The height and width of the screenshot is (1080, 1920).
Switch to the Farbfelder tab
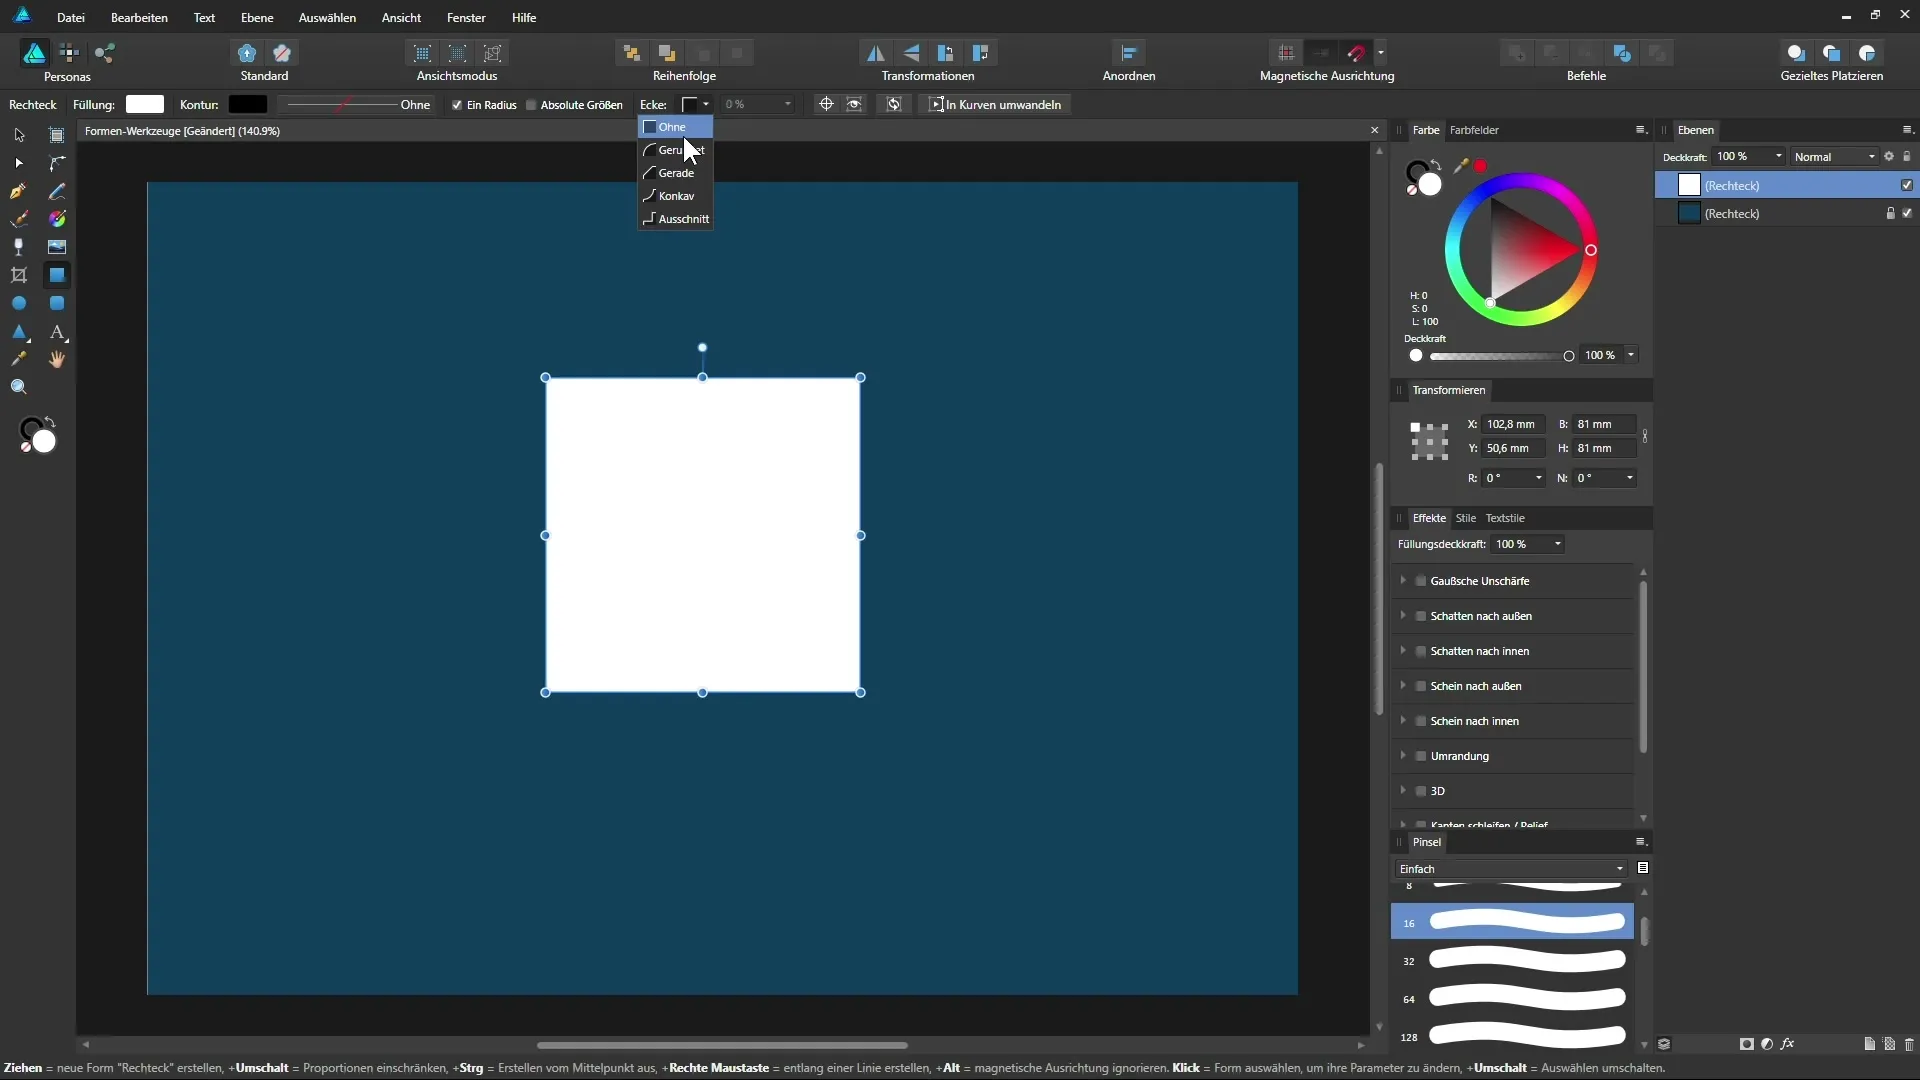click(1474, 130)
